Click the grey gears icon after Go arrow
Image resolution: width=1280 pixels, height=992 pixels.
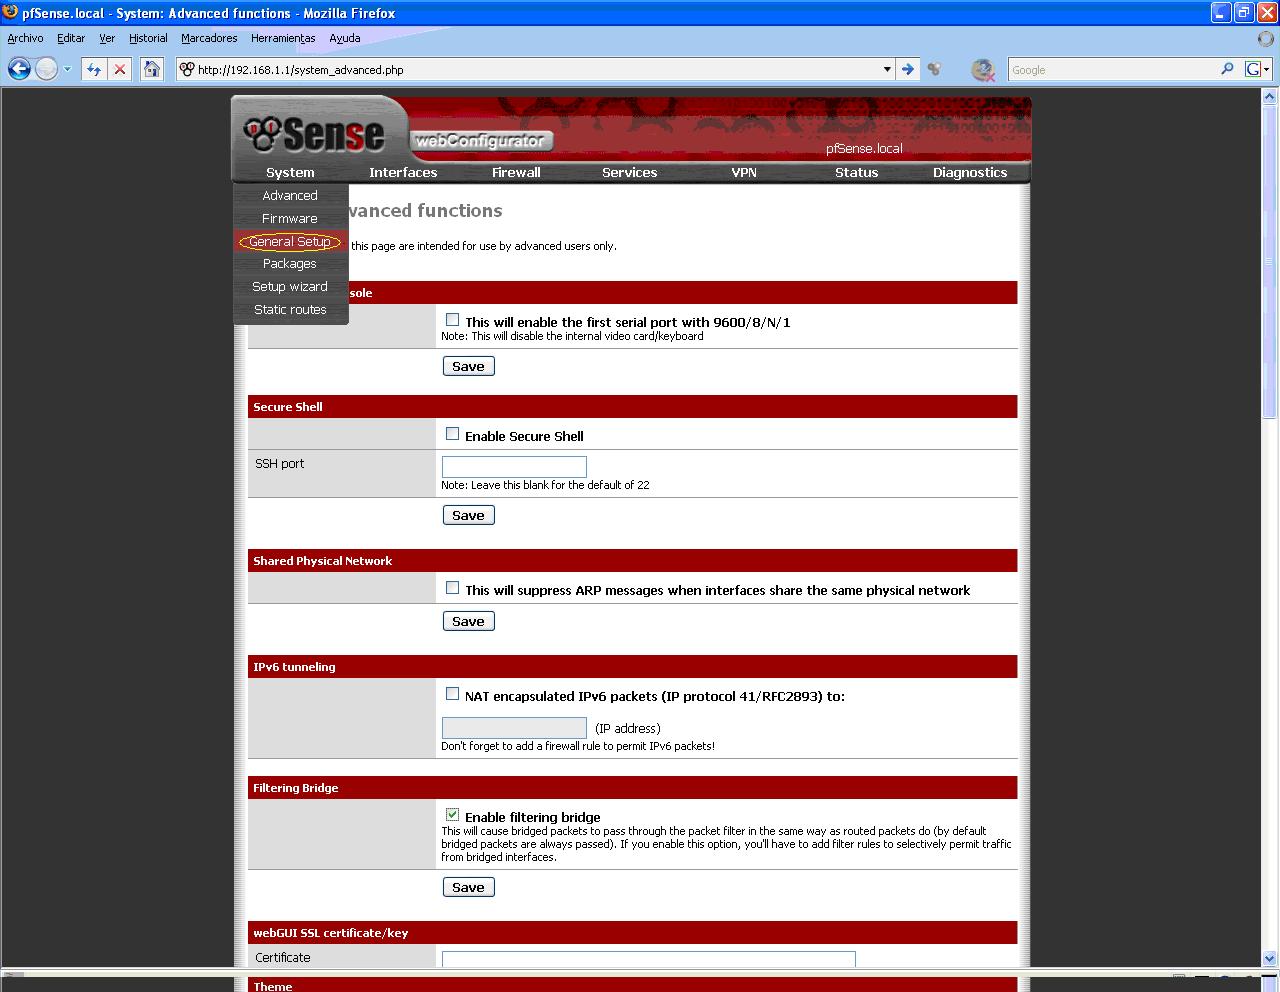click(x=934, y=69)
